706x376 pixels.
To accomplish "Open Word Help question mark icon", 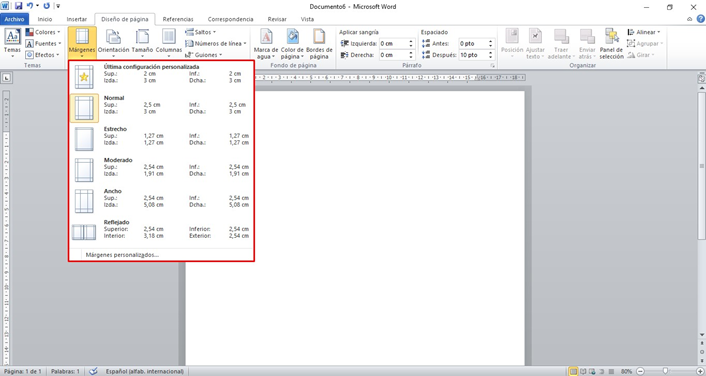I will 701,19.
